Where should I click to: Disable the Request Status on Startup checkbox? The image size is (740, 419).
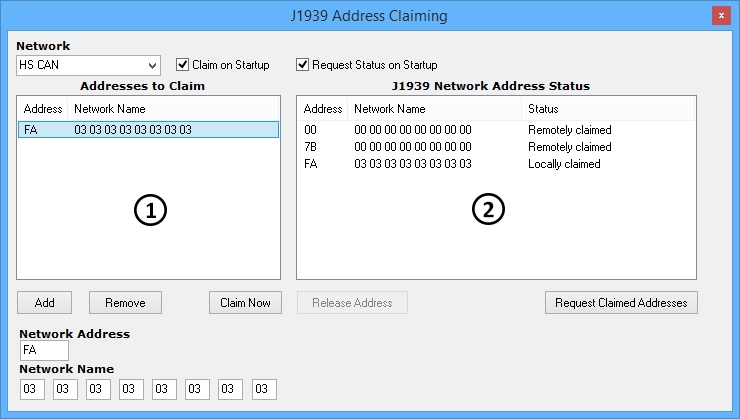click(303, 65)
